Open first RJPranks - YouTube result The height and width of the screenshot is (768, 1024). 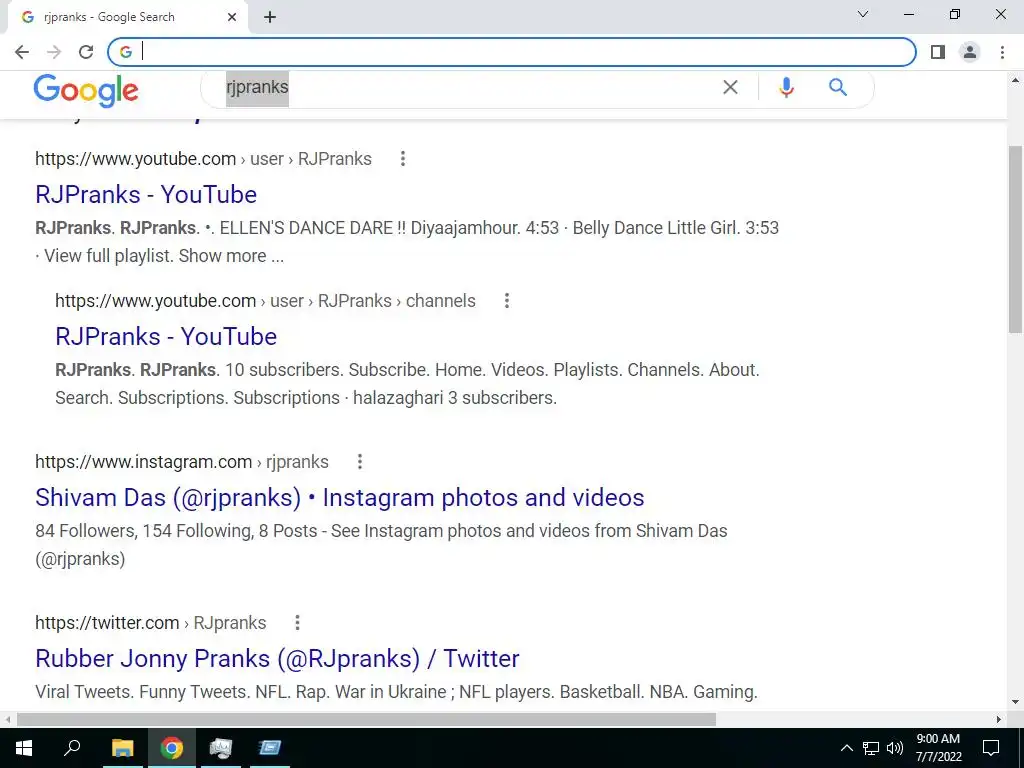146,195
